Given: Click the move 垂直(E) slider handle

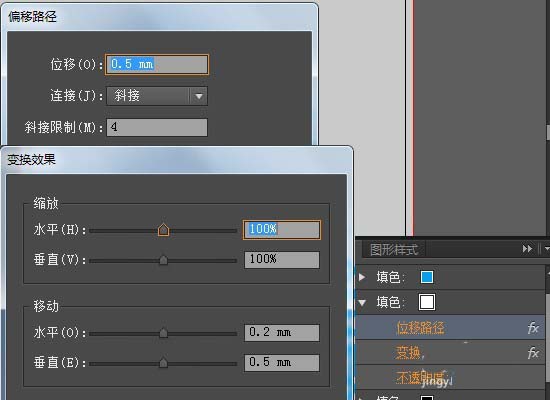Looking at the screenshot, I should [163, 362].
